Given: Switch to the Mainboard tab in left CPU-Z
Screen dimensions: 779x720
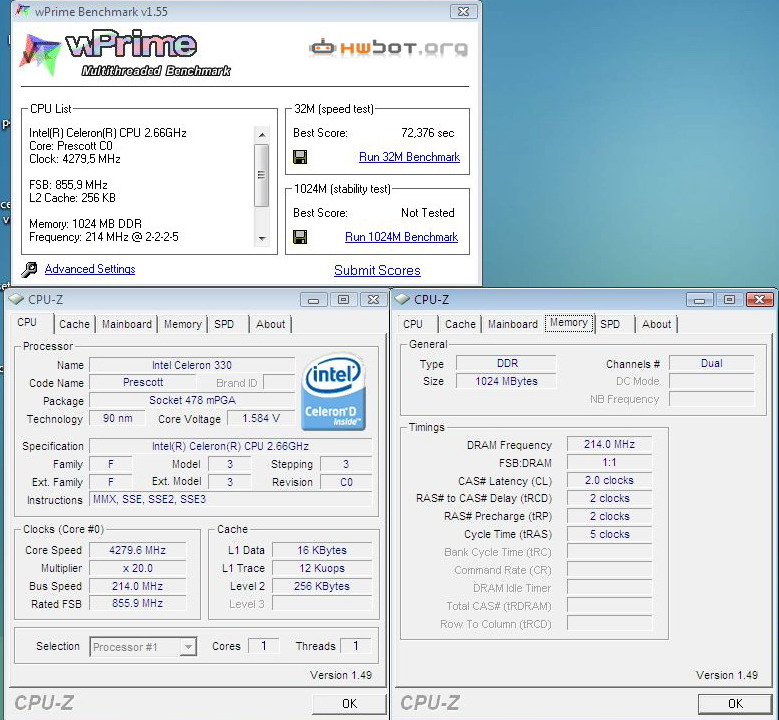Looking at the screenshot, I should 127,324.
